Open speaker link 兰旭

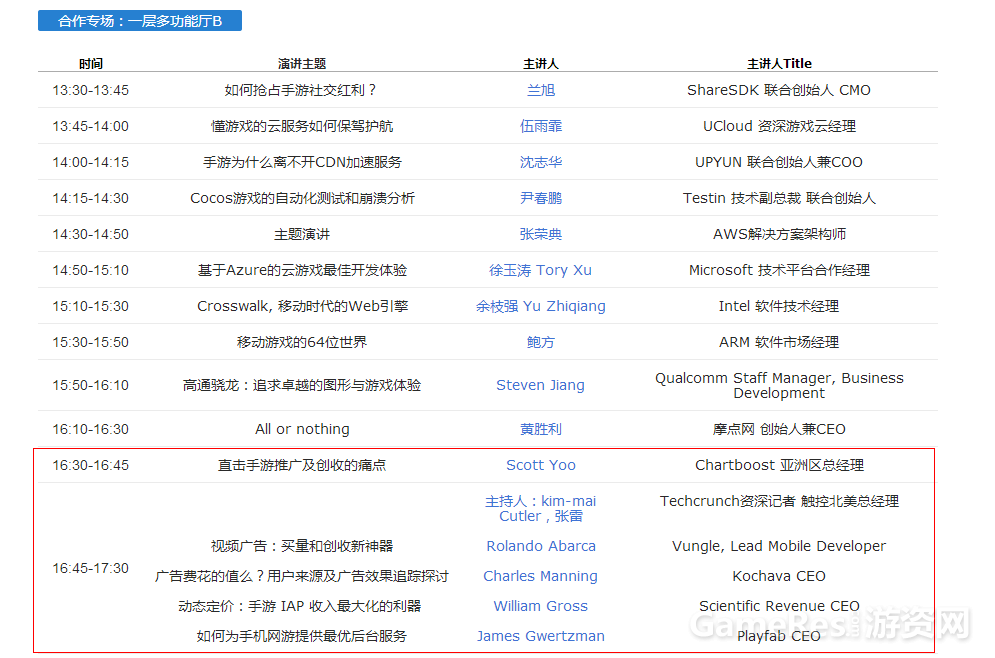[541, 90]
